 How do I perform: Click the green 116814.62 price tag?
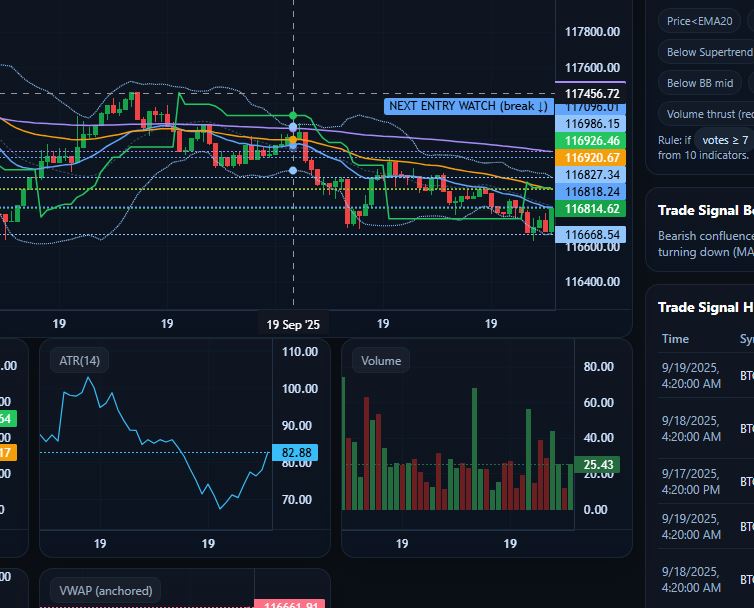pos(593,209)
